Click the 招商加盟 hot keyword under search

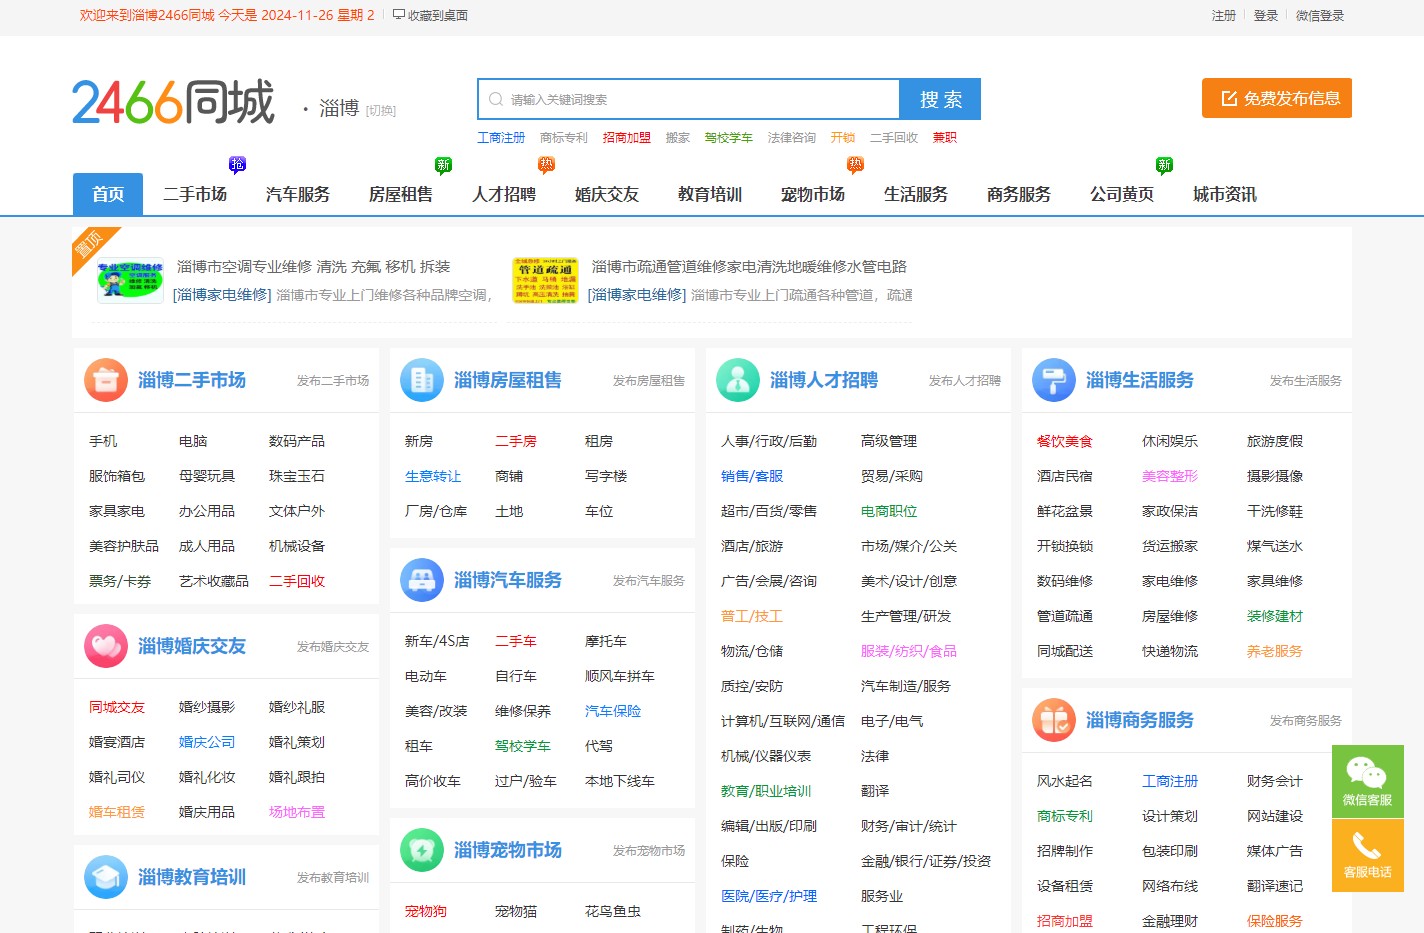tap(627, 137)
